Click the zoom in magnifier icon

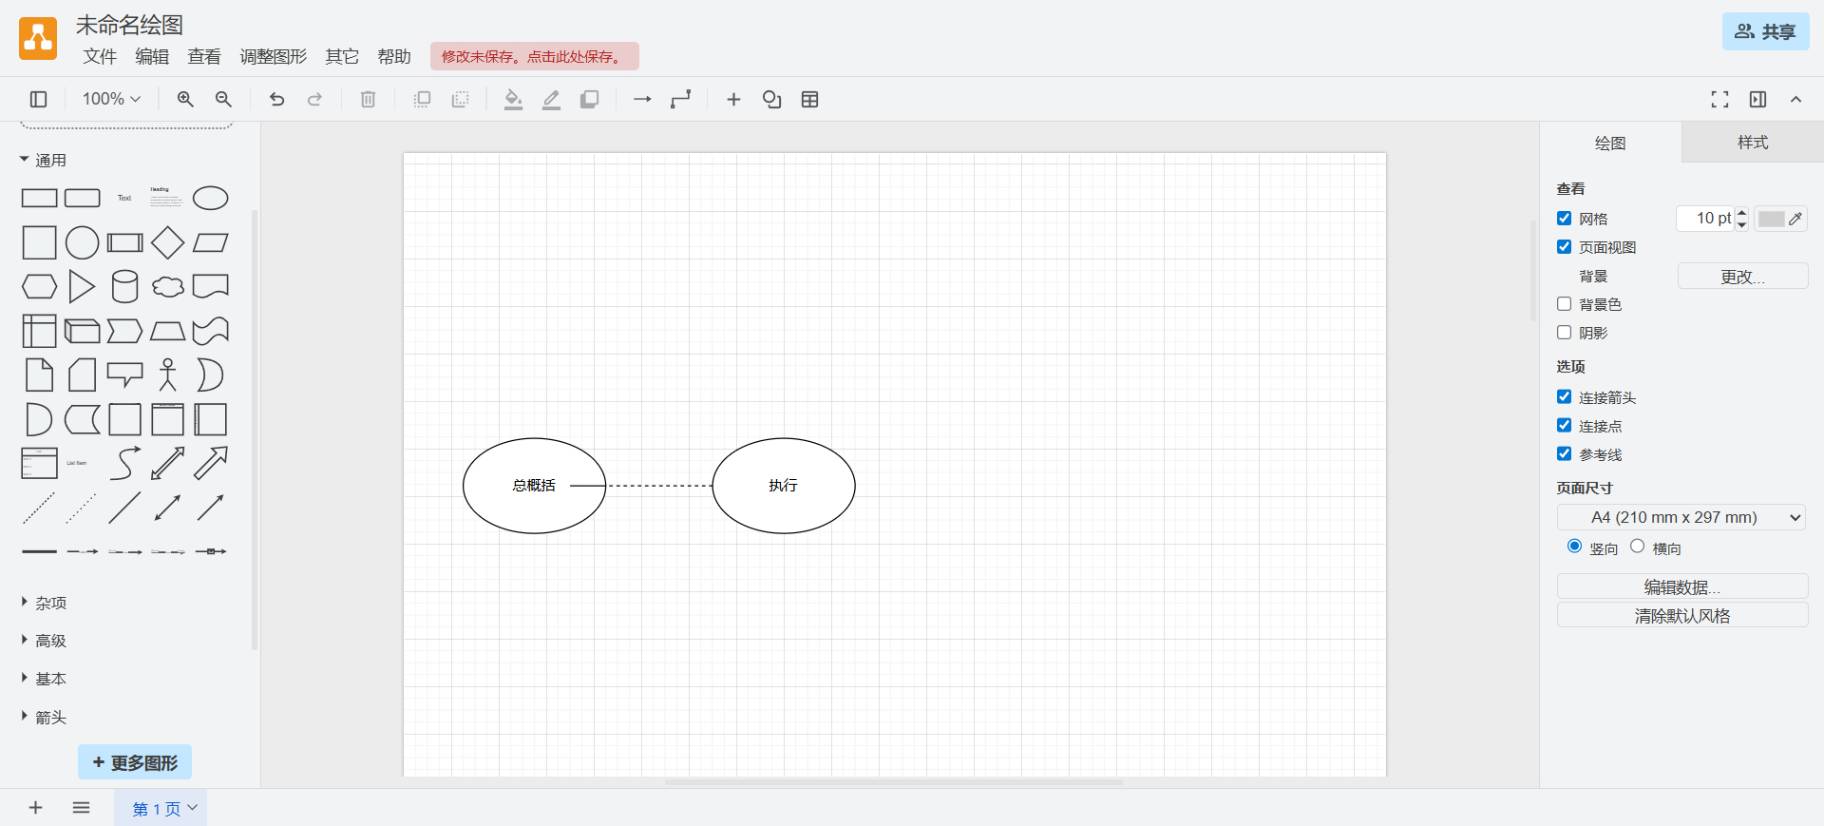pos(185,99)
